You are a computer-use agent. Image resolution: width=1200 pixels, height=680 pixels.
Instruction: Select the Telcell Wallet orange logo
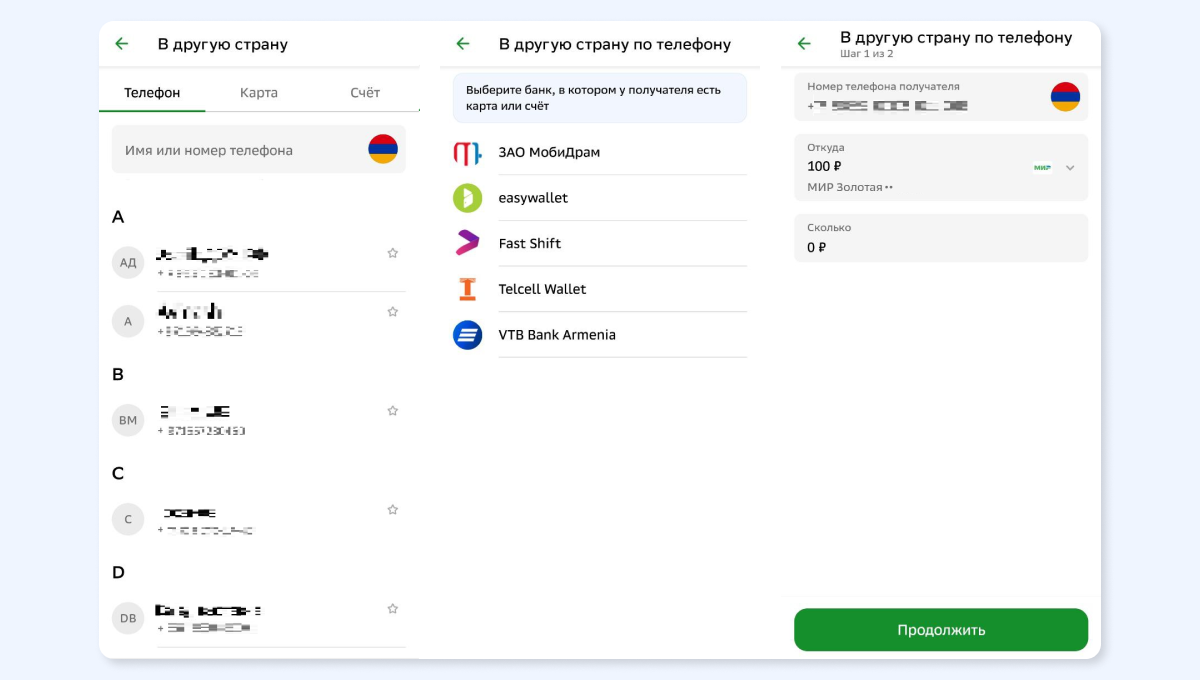point(467,289)
